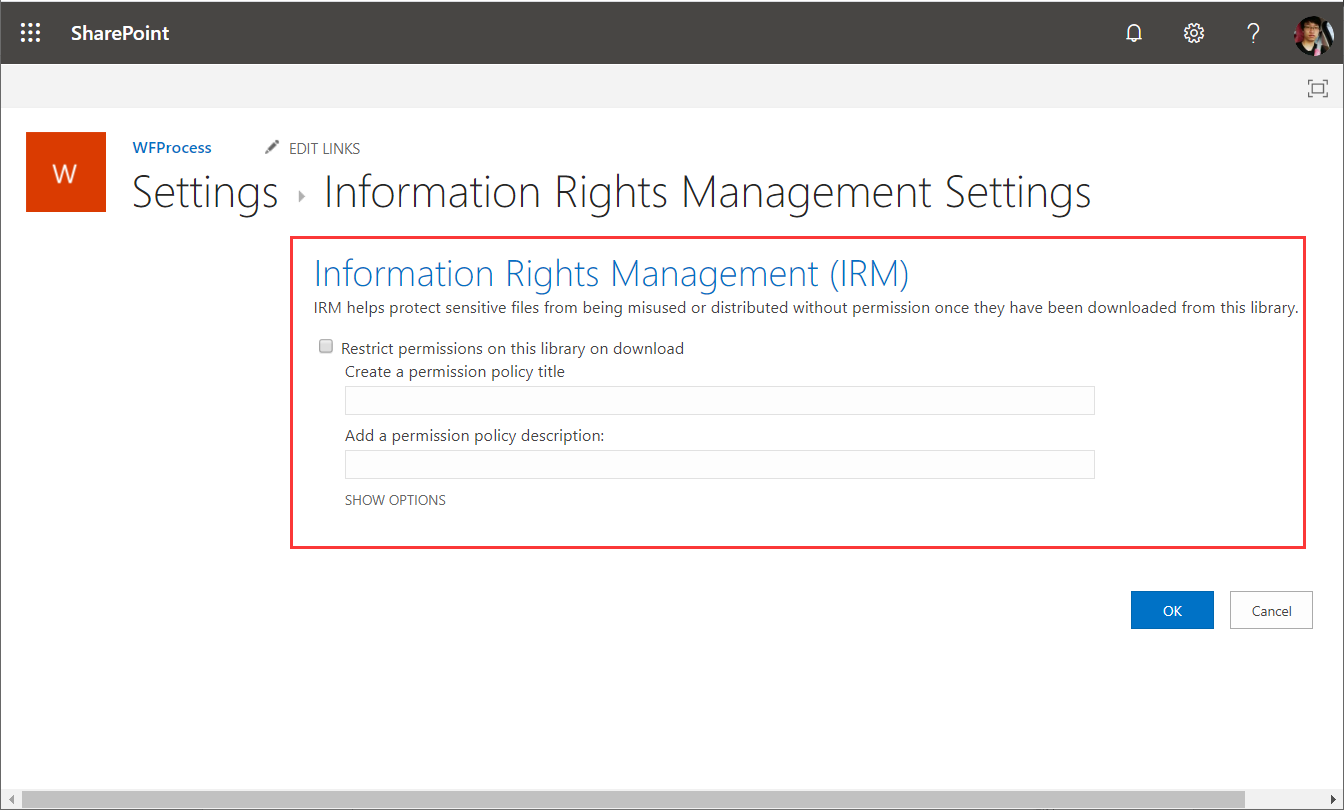Screen dimensions: 1344x810
Task: Click the help question mark icon
Action: click(x=1253, y=33)
